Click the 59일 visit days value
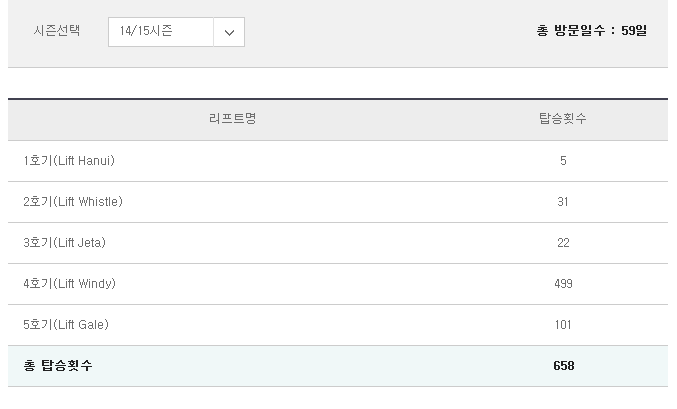The width and height of the screenshot is (677, 409). point(634,31)
